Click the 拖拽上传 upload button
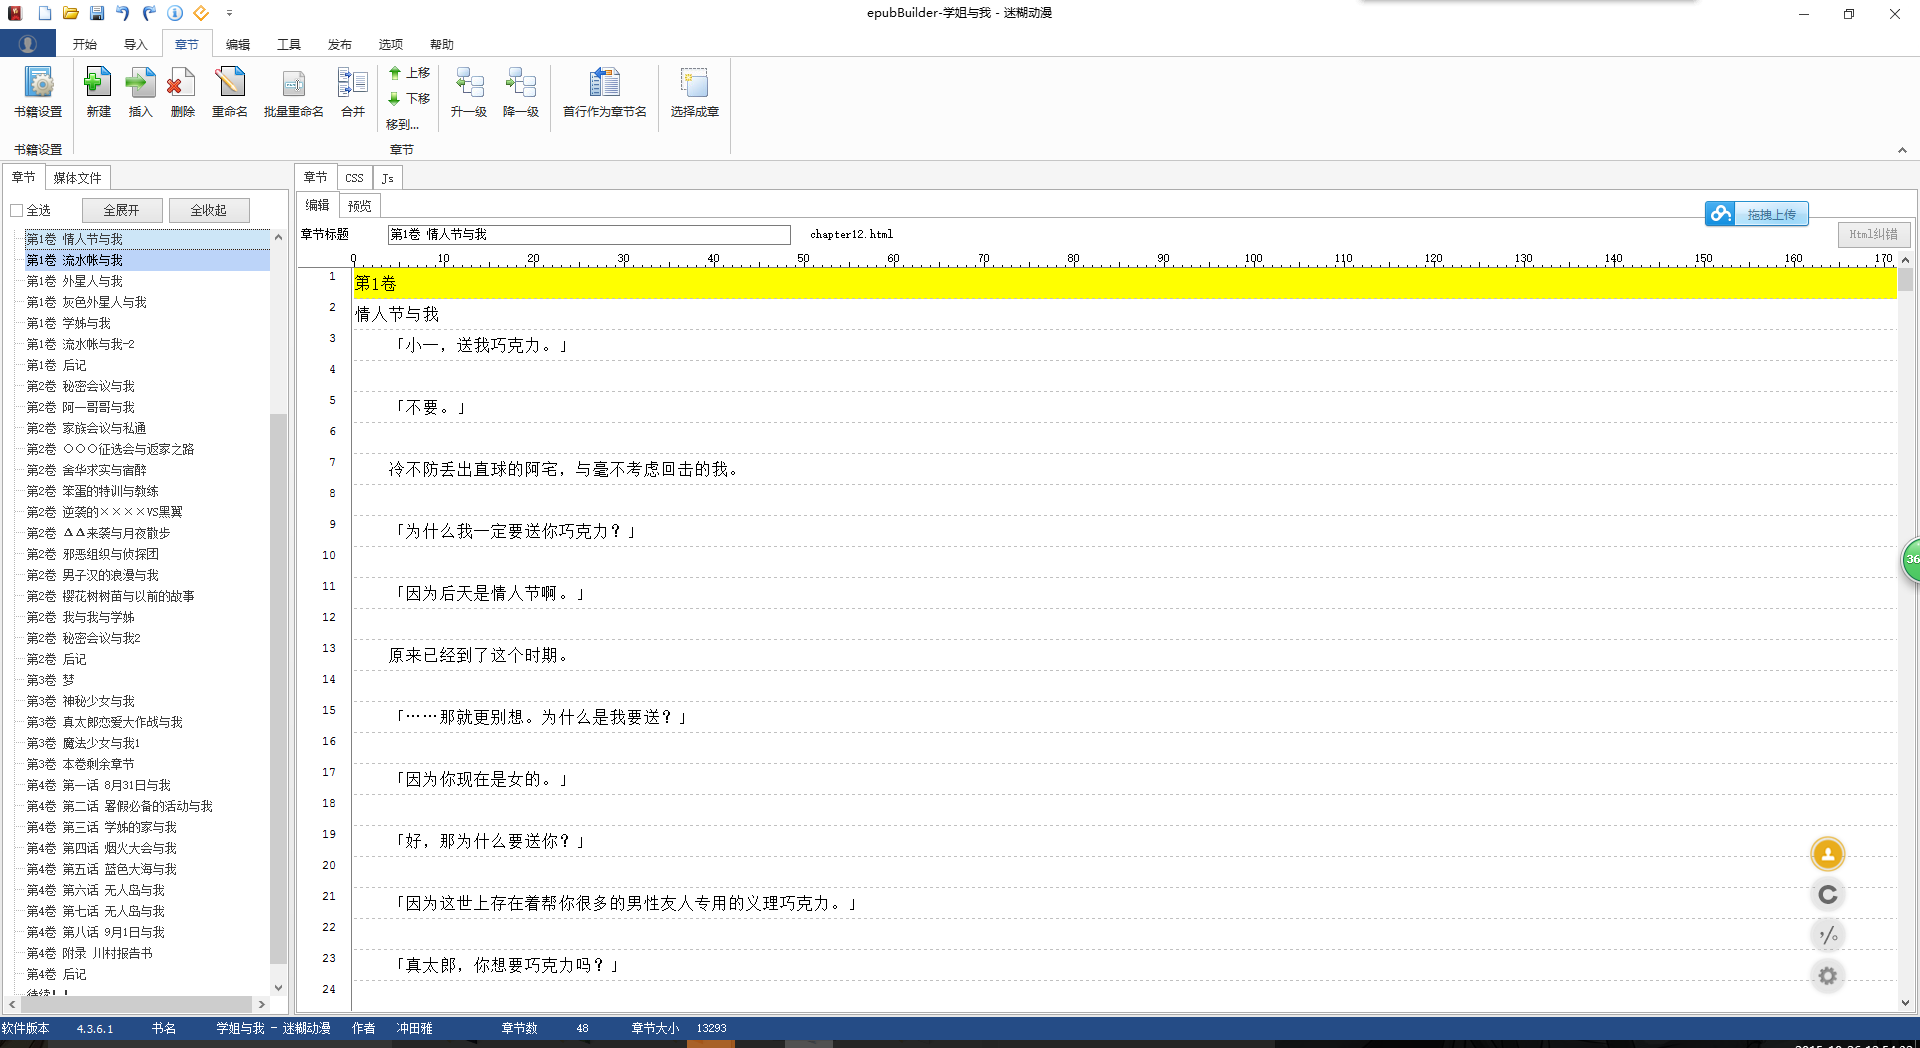The width and height of the screenshot is (1920, 1048). click(x=1757, y=214)
